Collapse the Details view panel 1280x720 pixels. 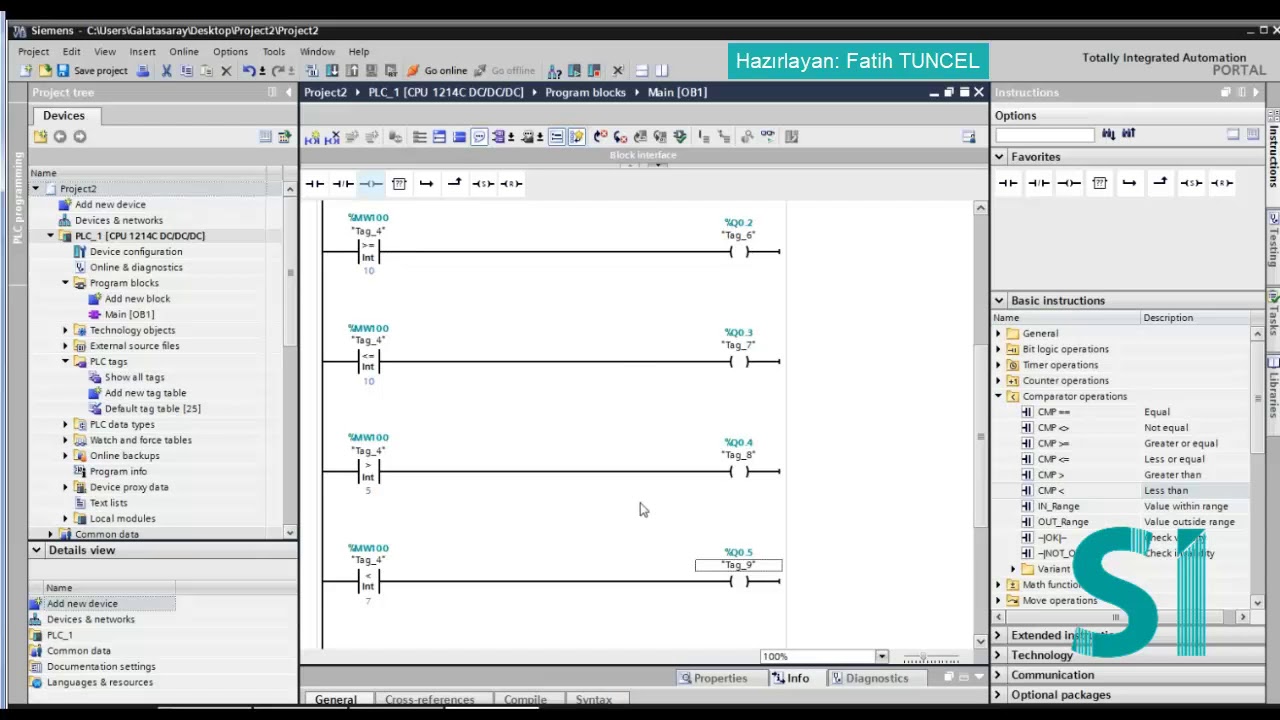(x=36, y=550)
